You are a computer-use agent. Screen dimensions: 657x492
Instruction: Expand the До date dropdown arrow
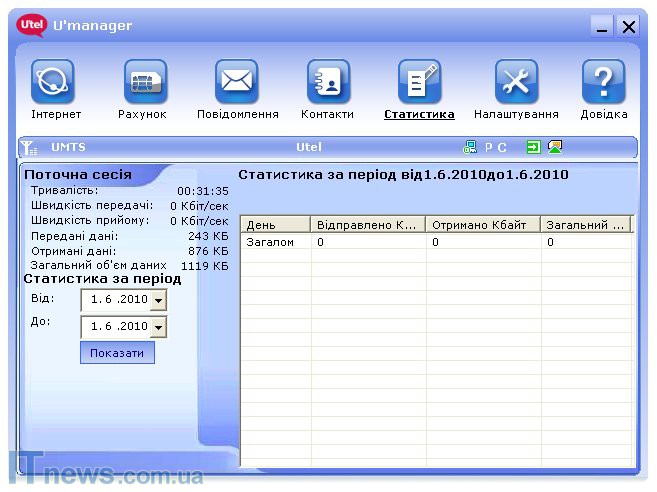point(158,328)
